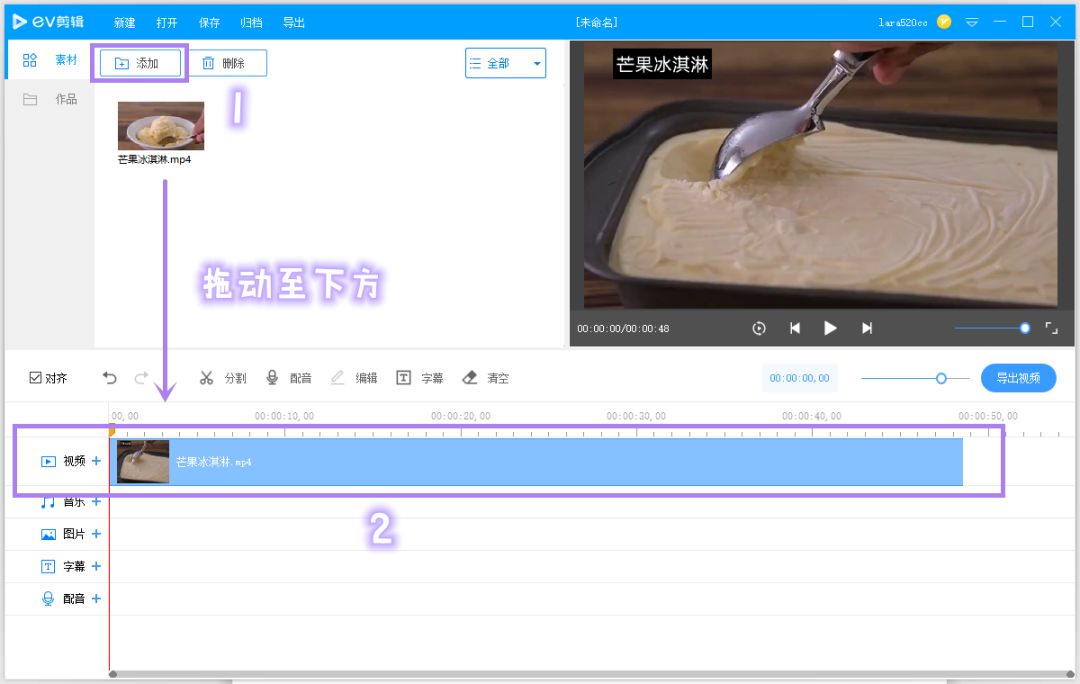Open the 全部 filter dropdown
1080x684 pixels.
point(505,62)
